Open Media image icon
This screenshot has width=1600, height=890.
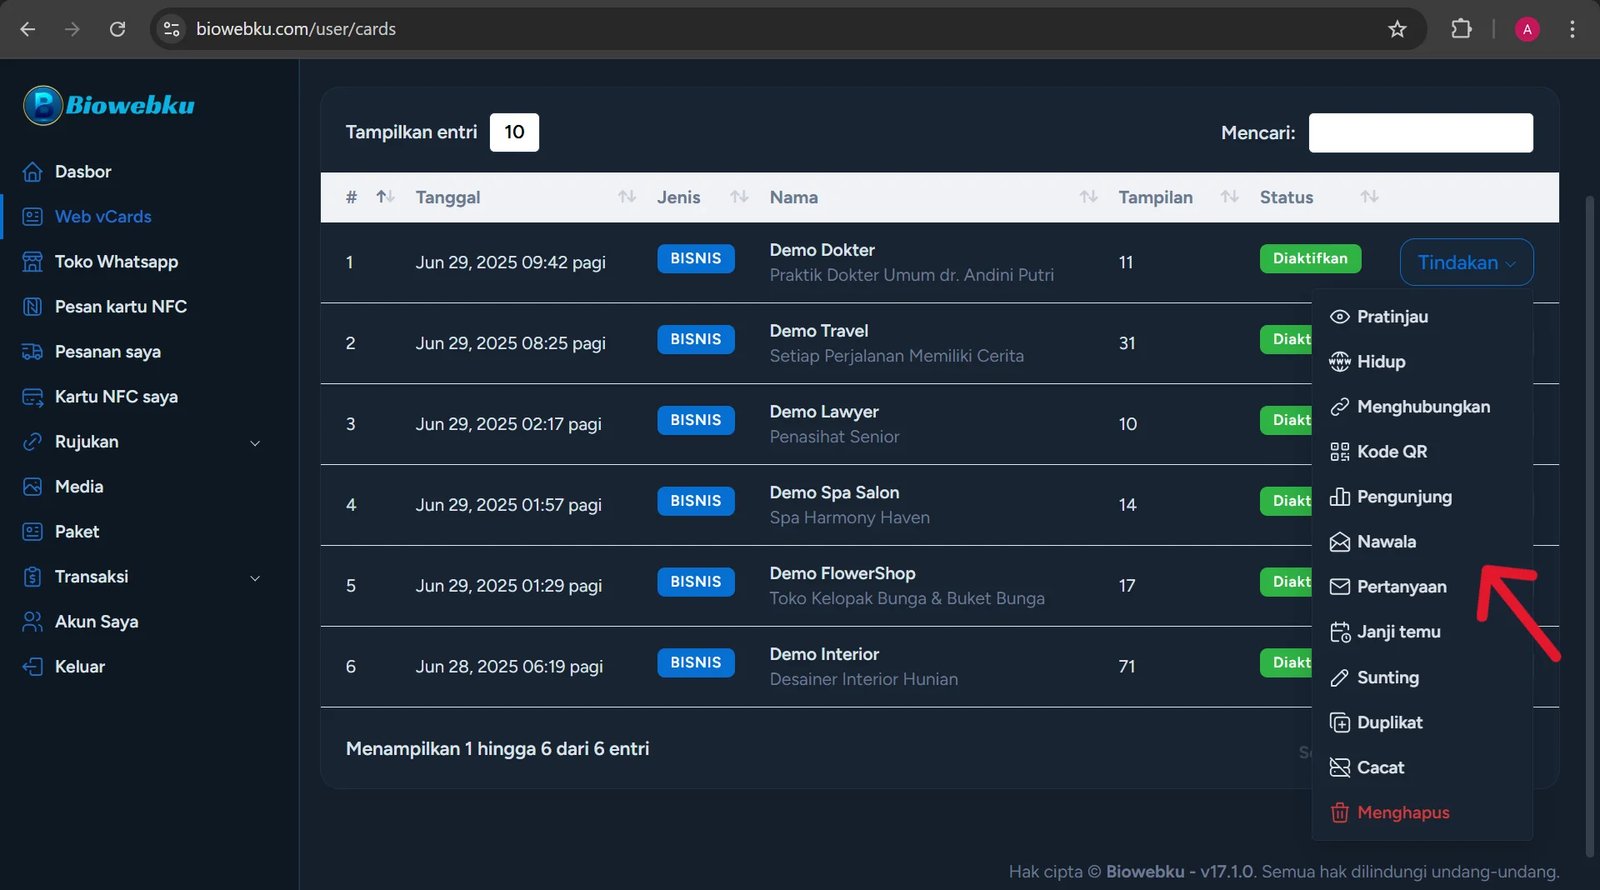point(32,487)
